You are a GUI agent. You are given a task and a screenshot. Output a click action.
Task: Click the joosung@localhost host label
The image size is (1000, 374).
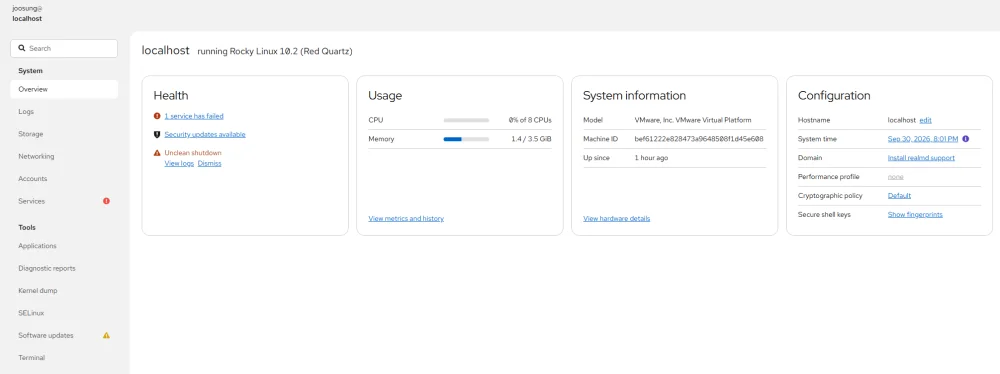[27, 13]
